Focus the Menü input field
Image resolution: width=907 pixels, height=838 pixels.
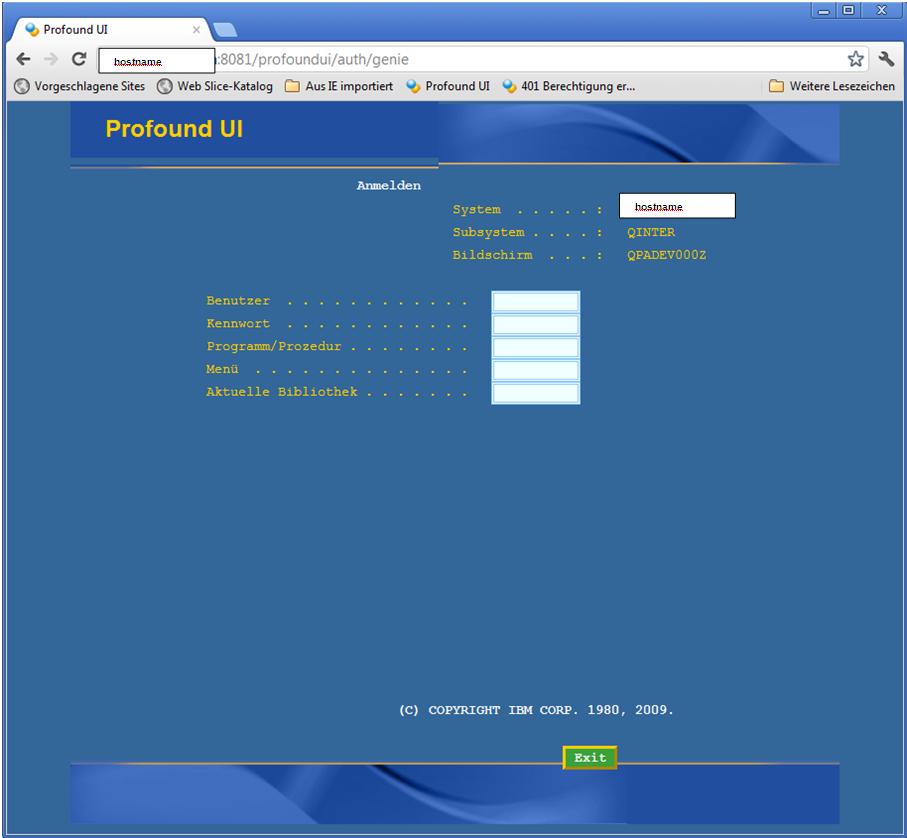536,370
